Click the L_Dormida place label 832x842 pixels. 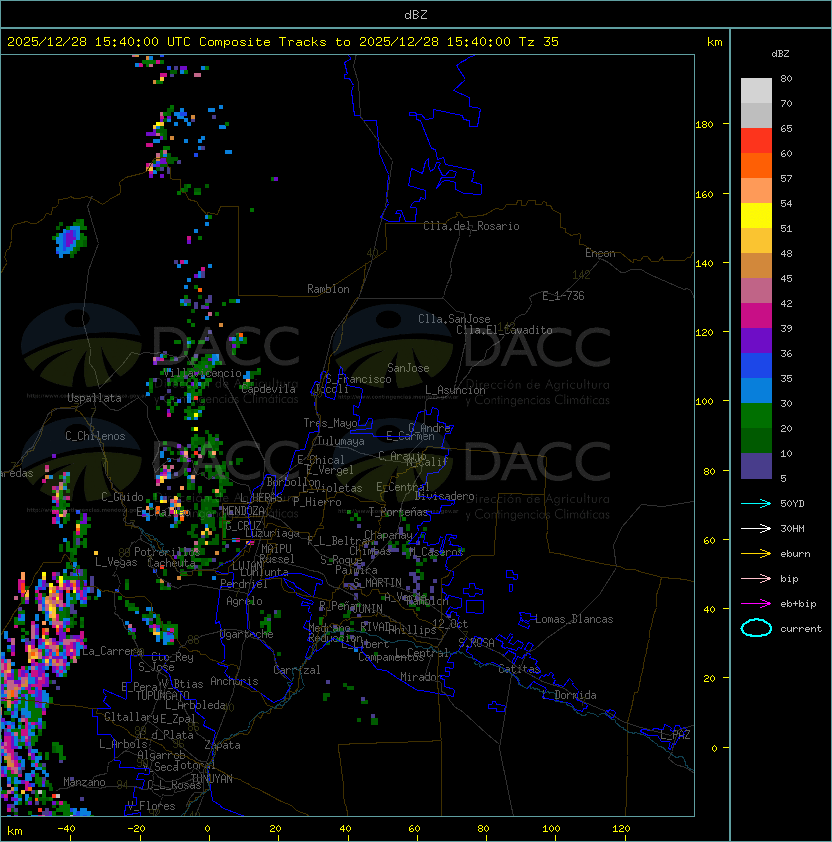point(569,695)
